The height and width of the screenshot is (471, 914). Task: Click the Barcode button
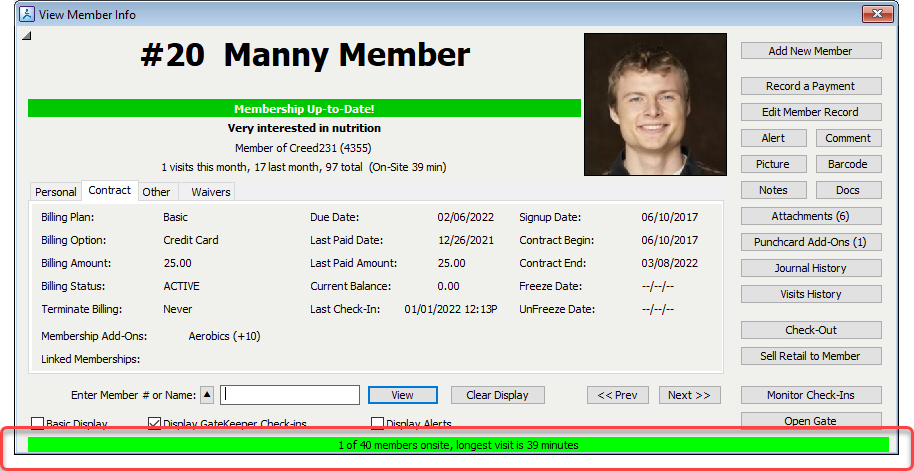[848, 164]
